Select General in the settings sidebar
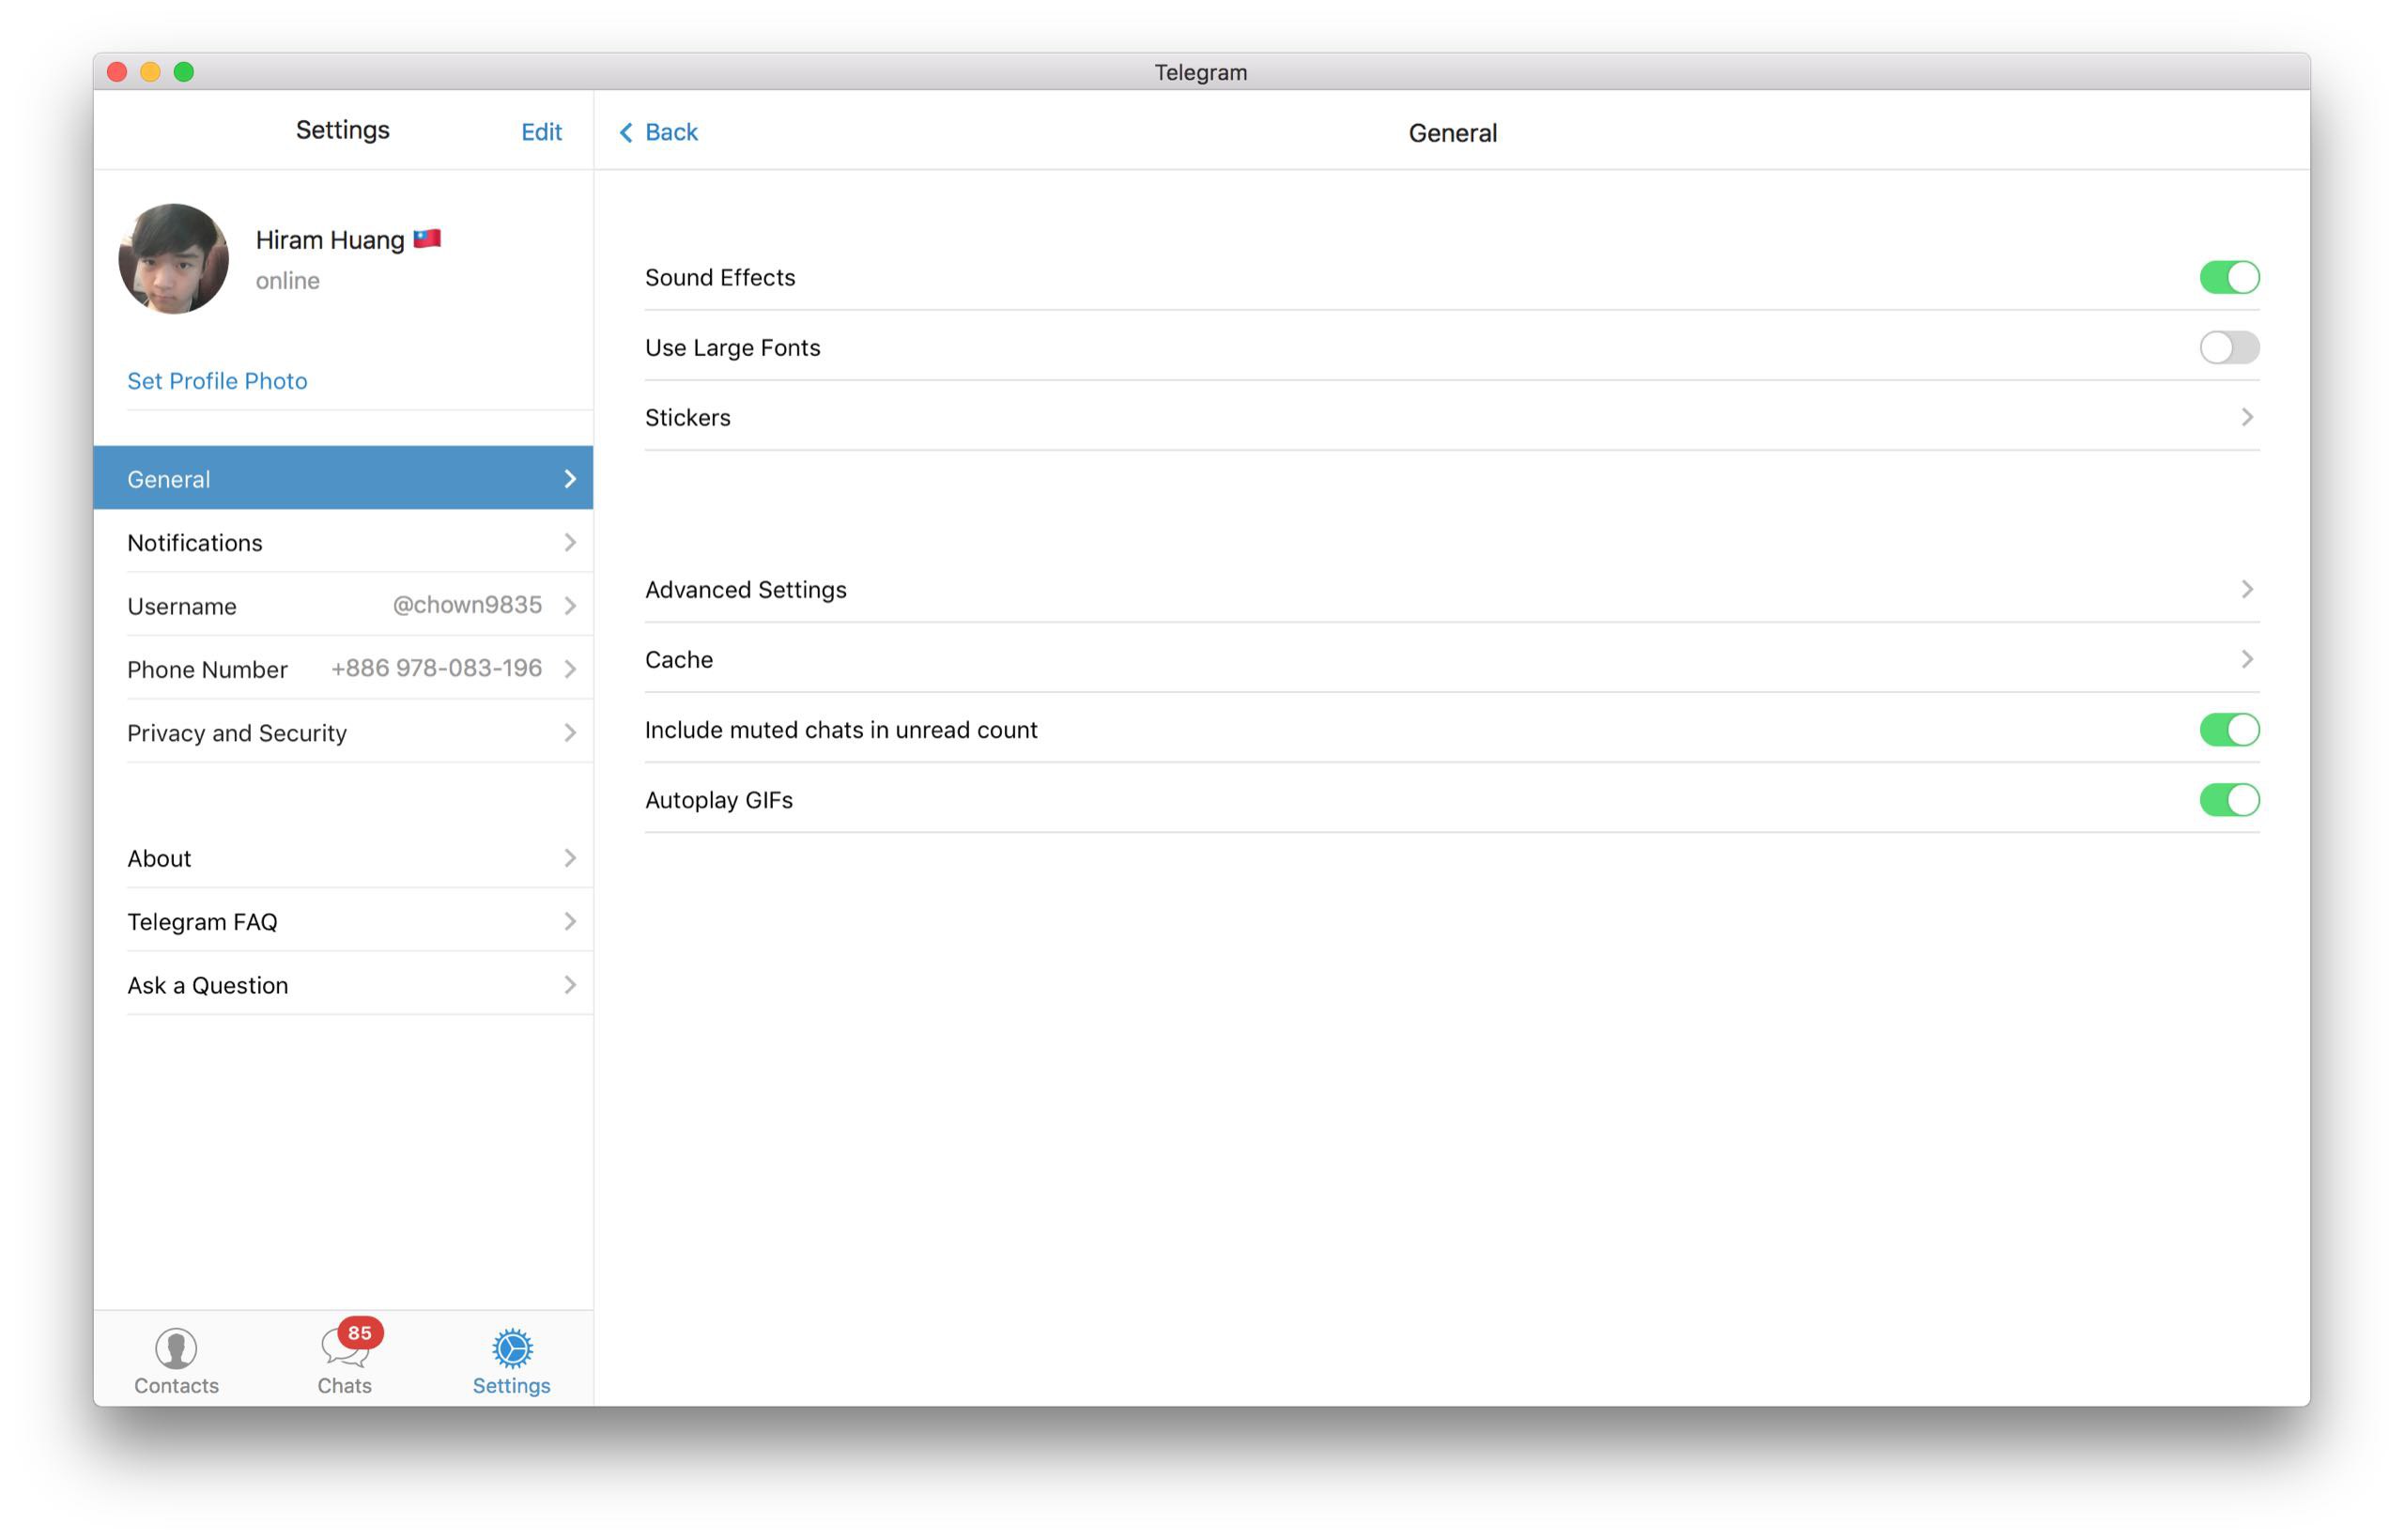This screenshot has height=1540, width=2404. point(343,478)
